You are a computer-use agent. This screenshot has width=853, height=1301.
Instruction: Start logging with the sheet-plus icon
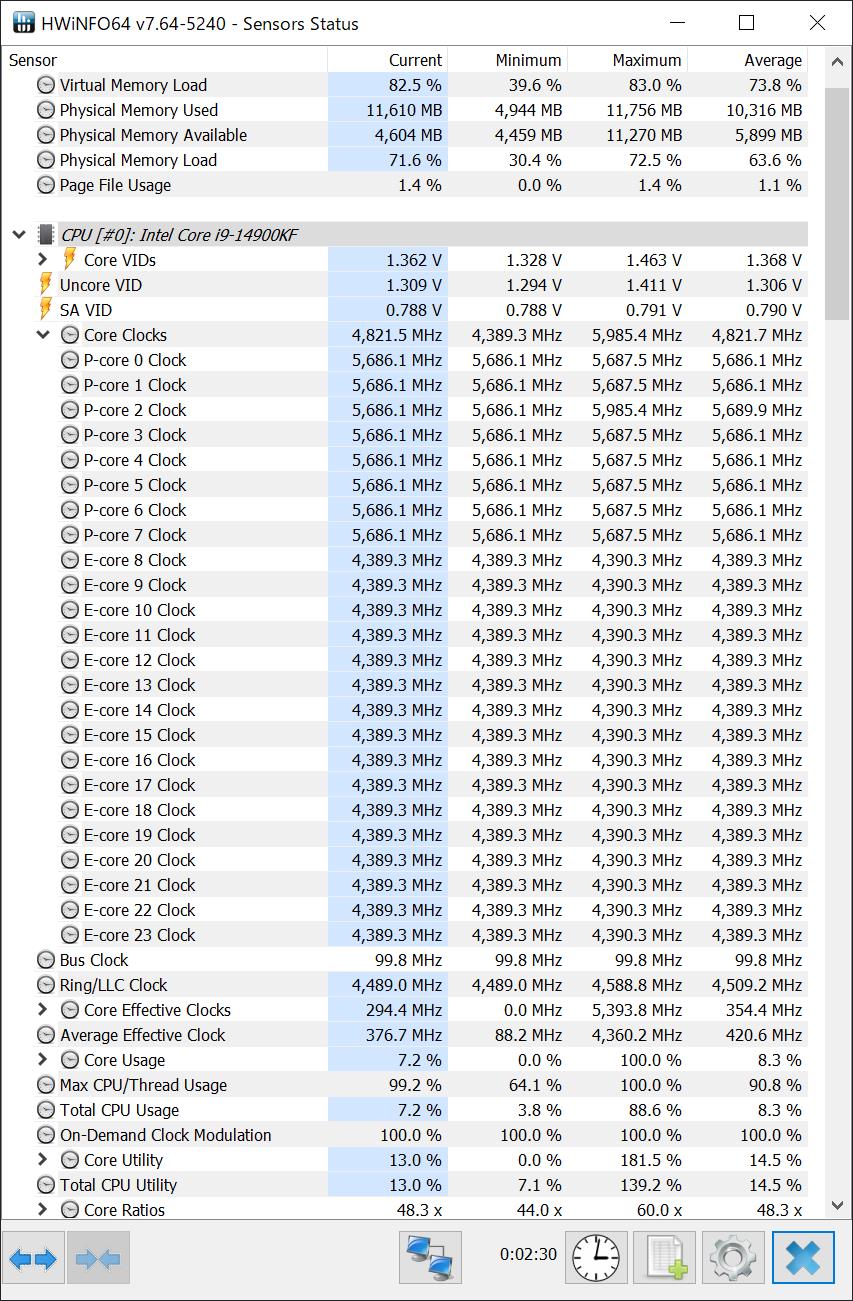pyautogui.click(x=665, y=1257)
